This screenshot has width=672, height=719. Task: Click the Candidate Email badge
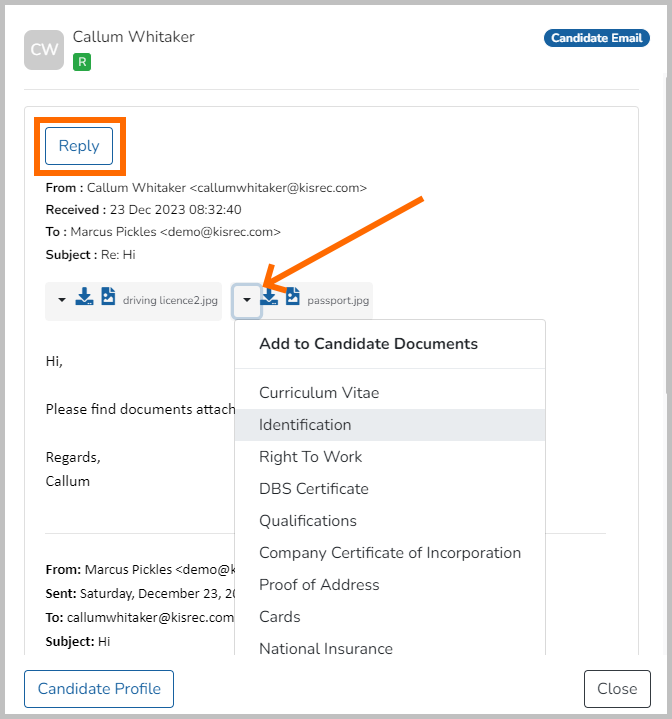596,38
